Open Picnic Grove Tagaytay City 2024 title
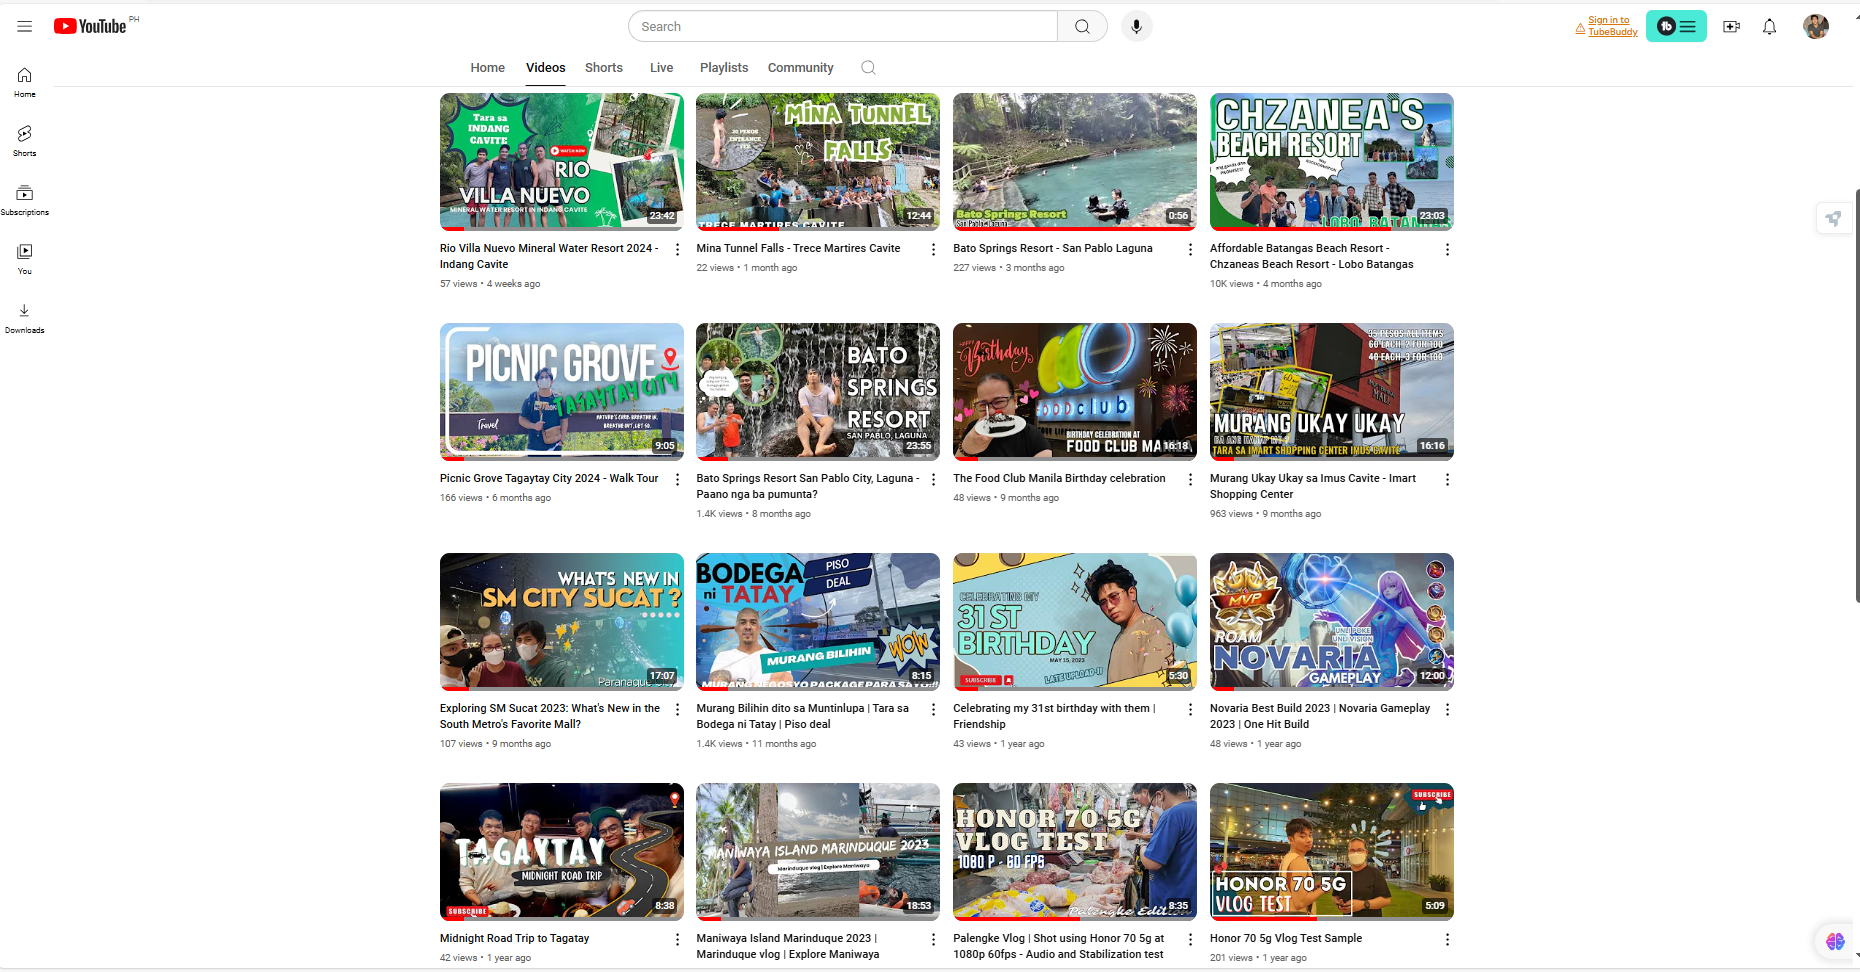 tap(549, 478)
